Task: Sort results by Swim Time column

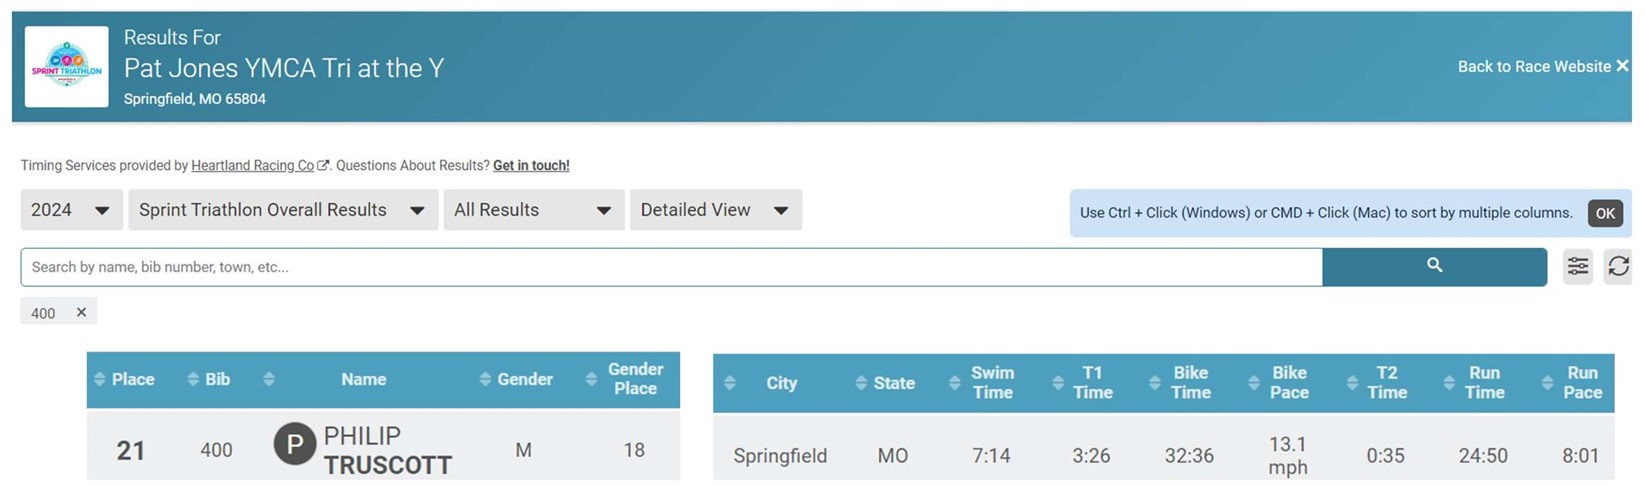Action: 983,383
